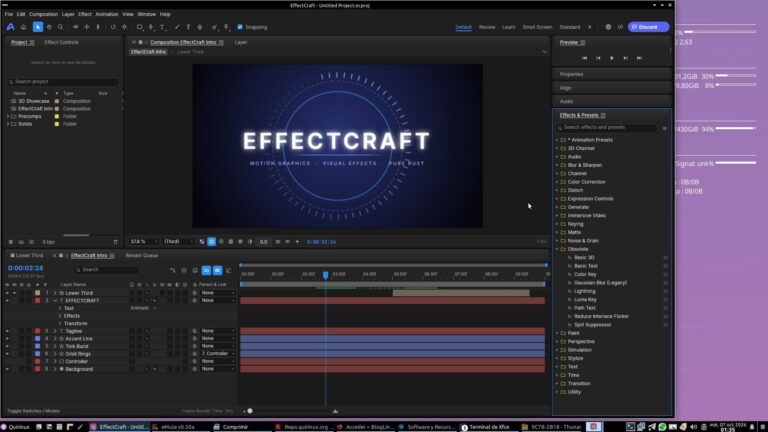Click the graph editor icon in timeline

click(x=229, y=270)
